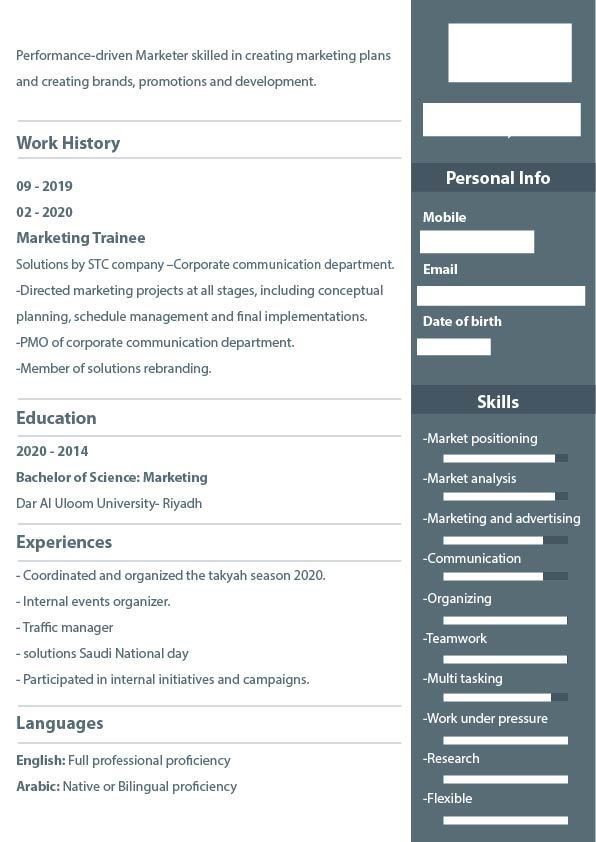Click the Work History heading

coord(68,143)
